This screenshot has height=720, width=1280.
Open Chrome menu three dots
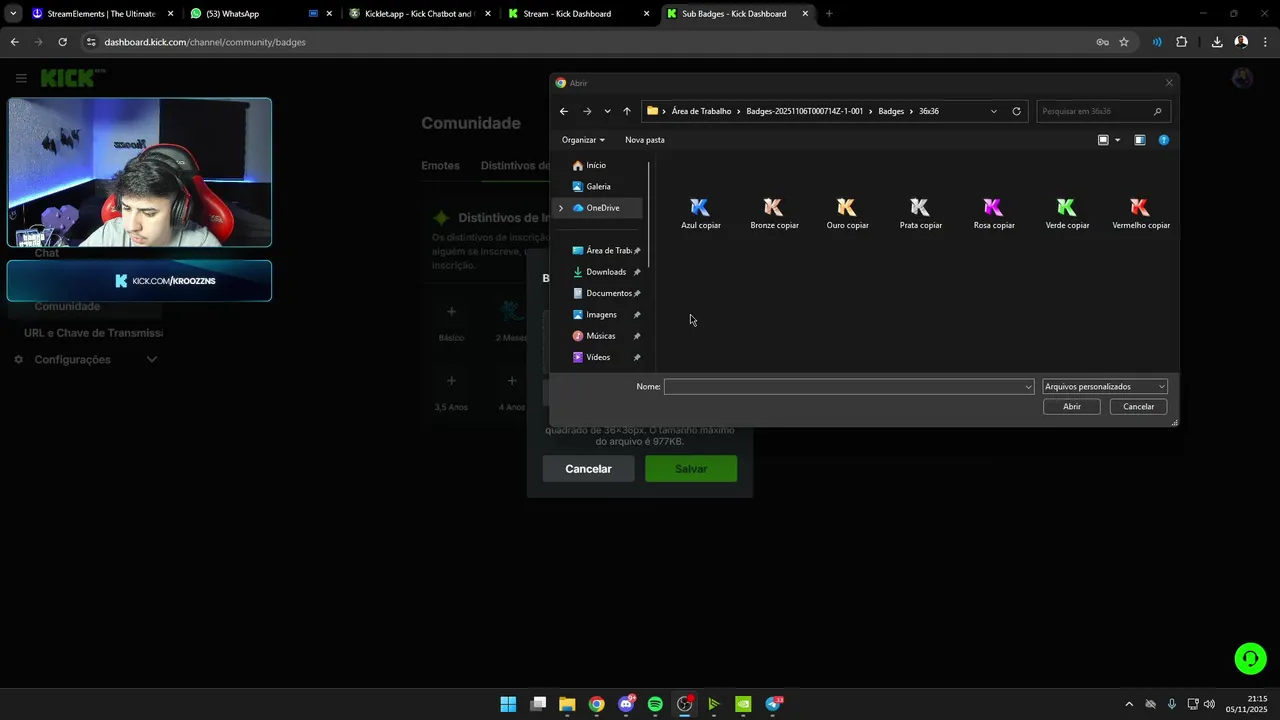(1266, 42)
